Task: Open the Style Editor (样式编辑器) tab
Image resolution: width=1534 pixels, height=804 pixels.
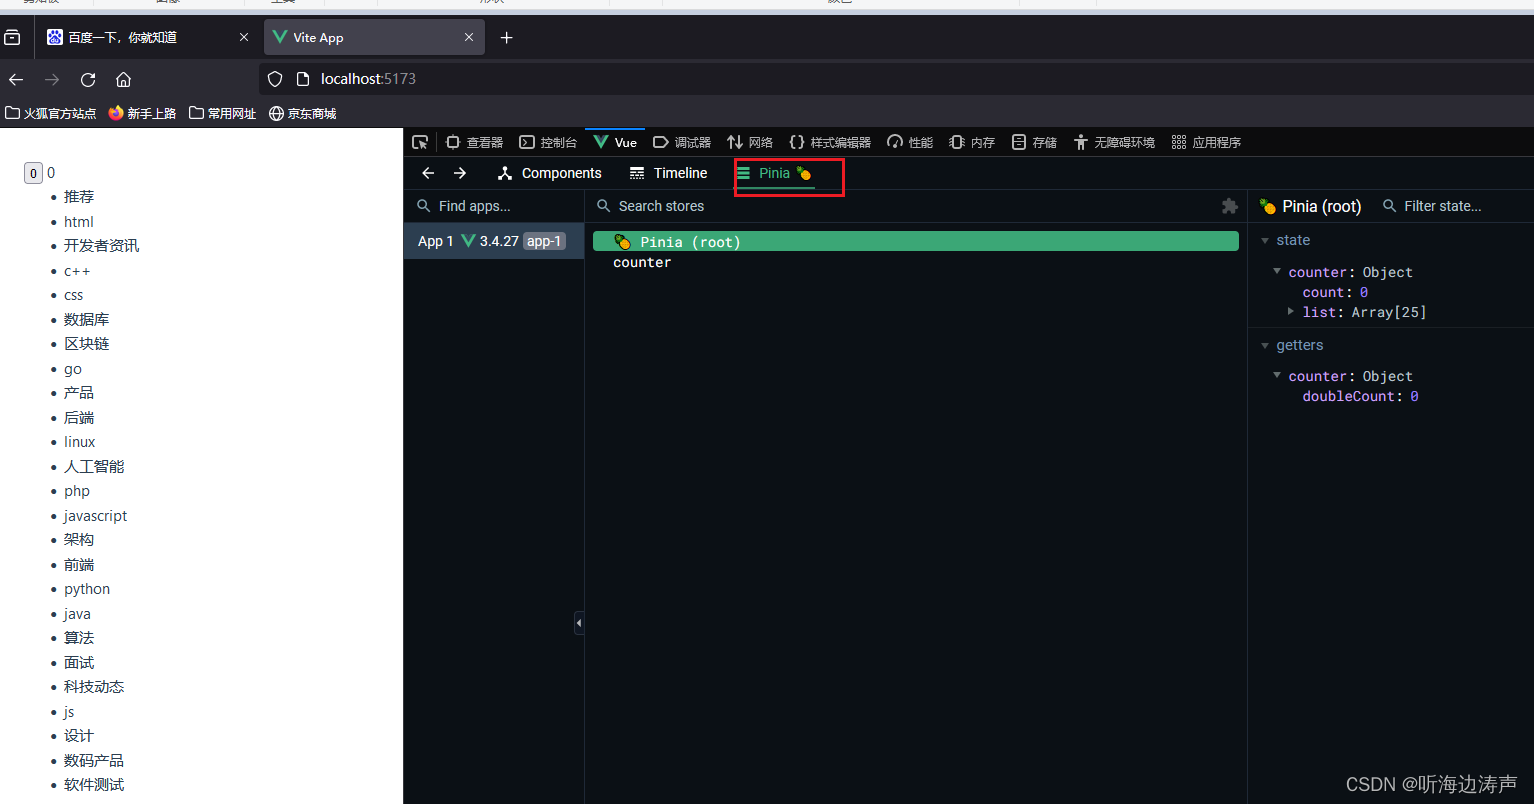Action: [x=830, y=142]
